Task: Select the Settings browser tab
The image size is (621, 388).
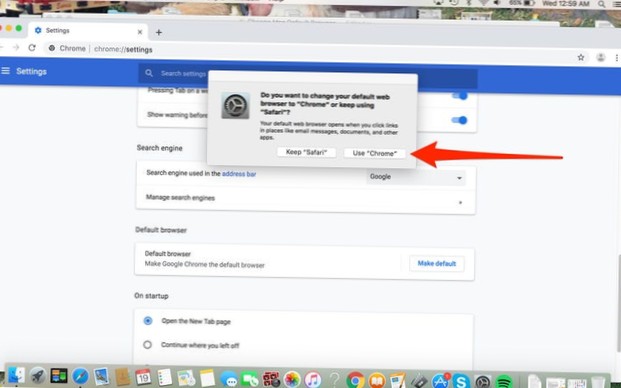Action: [88, 31]
